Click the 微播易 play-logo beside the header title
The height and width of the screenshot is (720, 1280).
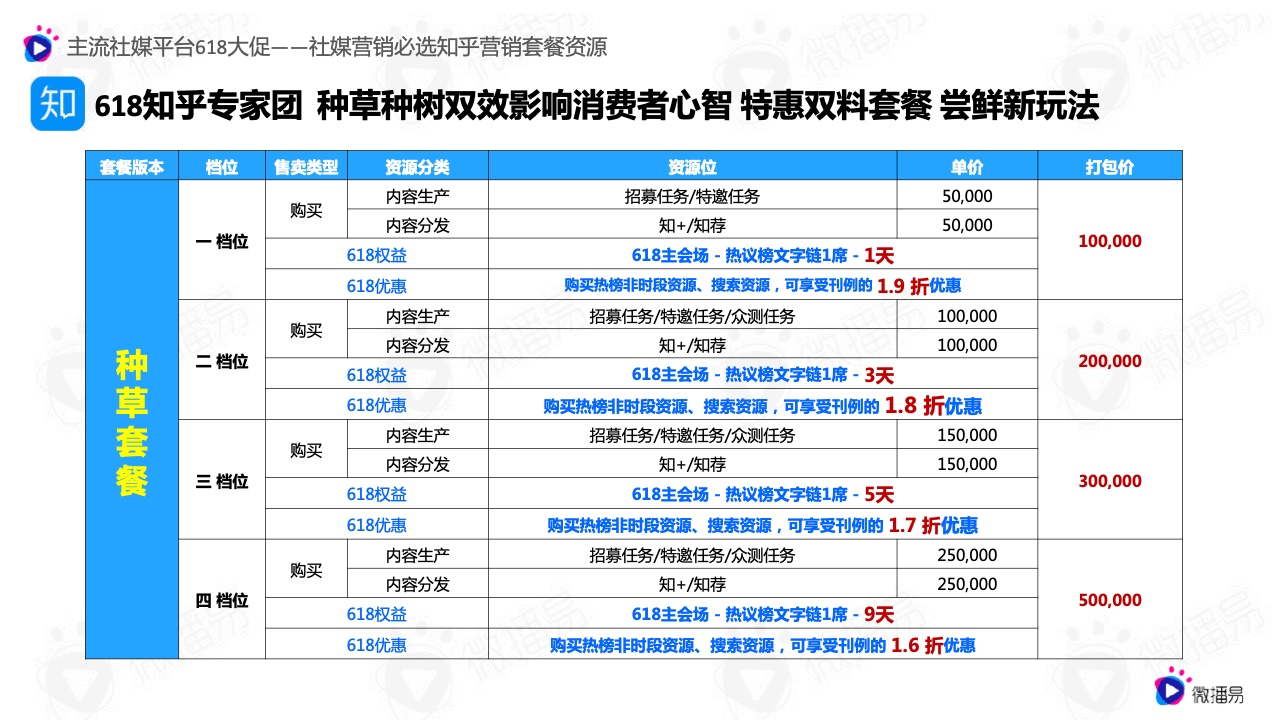40,45
